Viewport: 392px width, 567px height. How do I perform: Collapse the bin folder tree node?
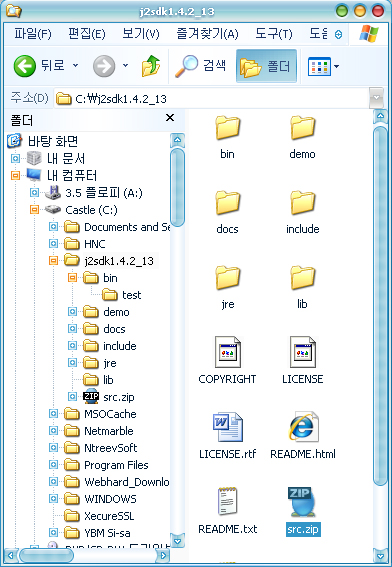click(72, 278)
